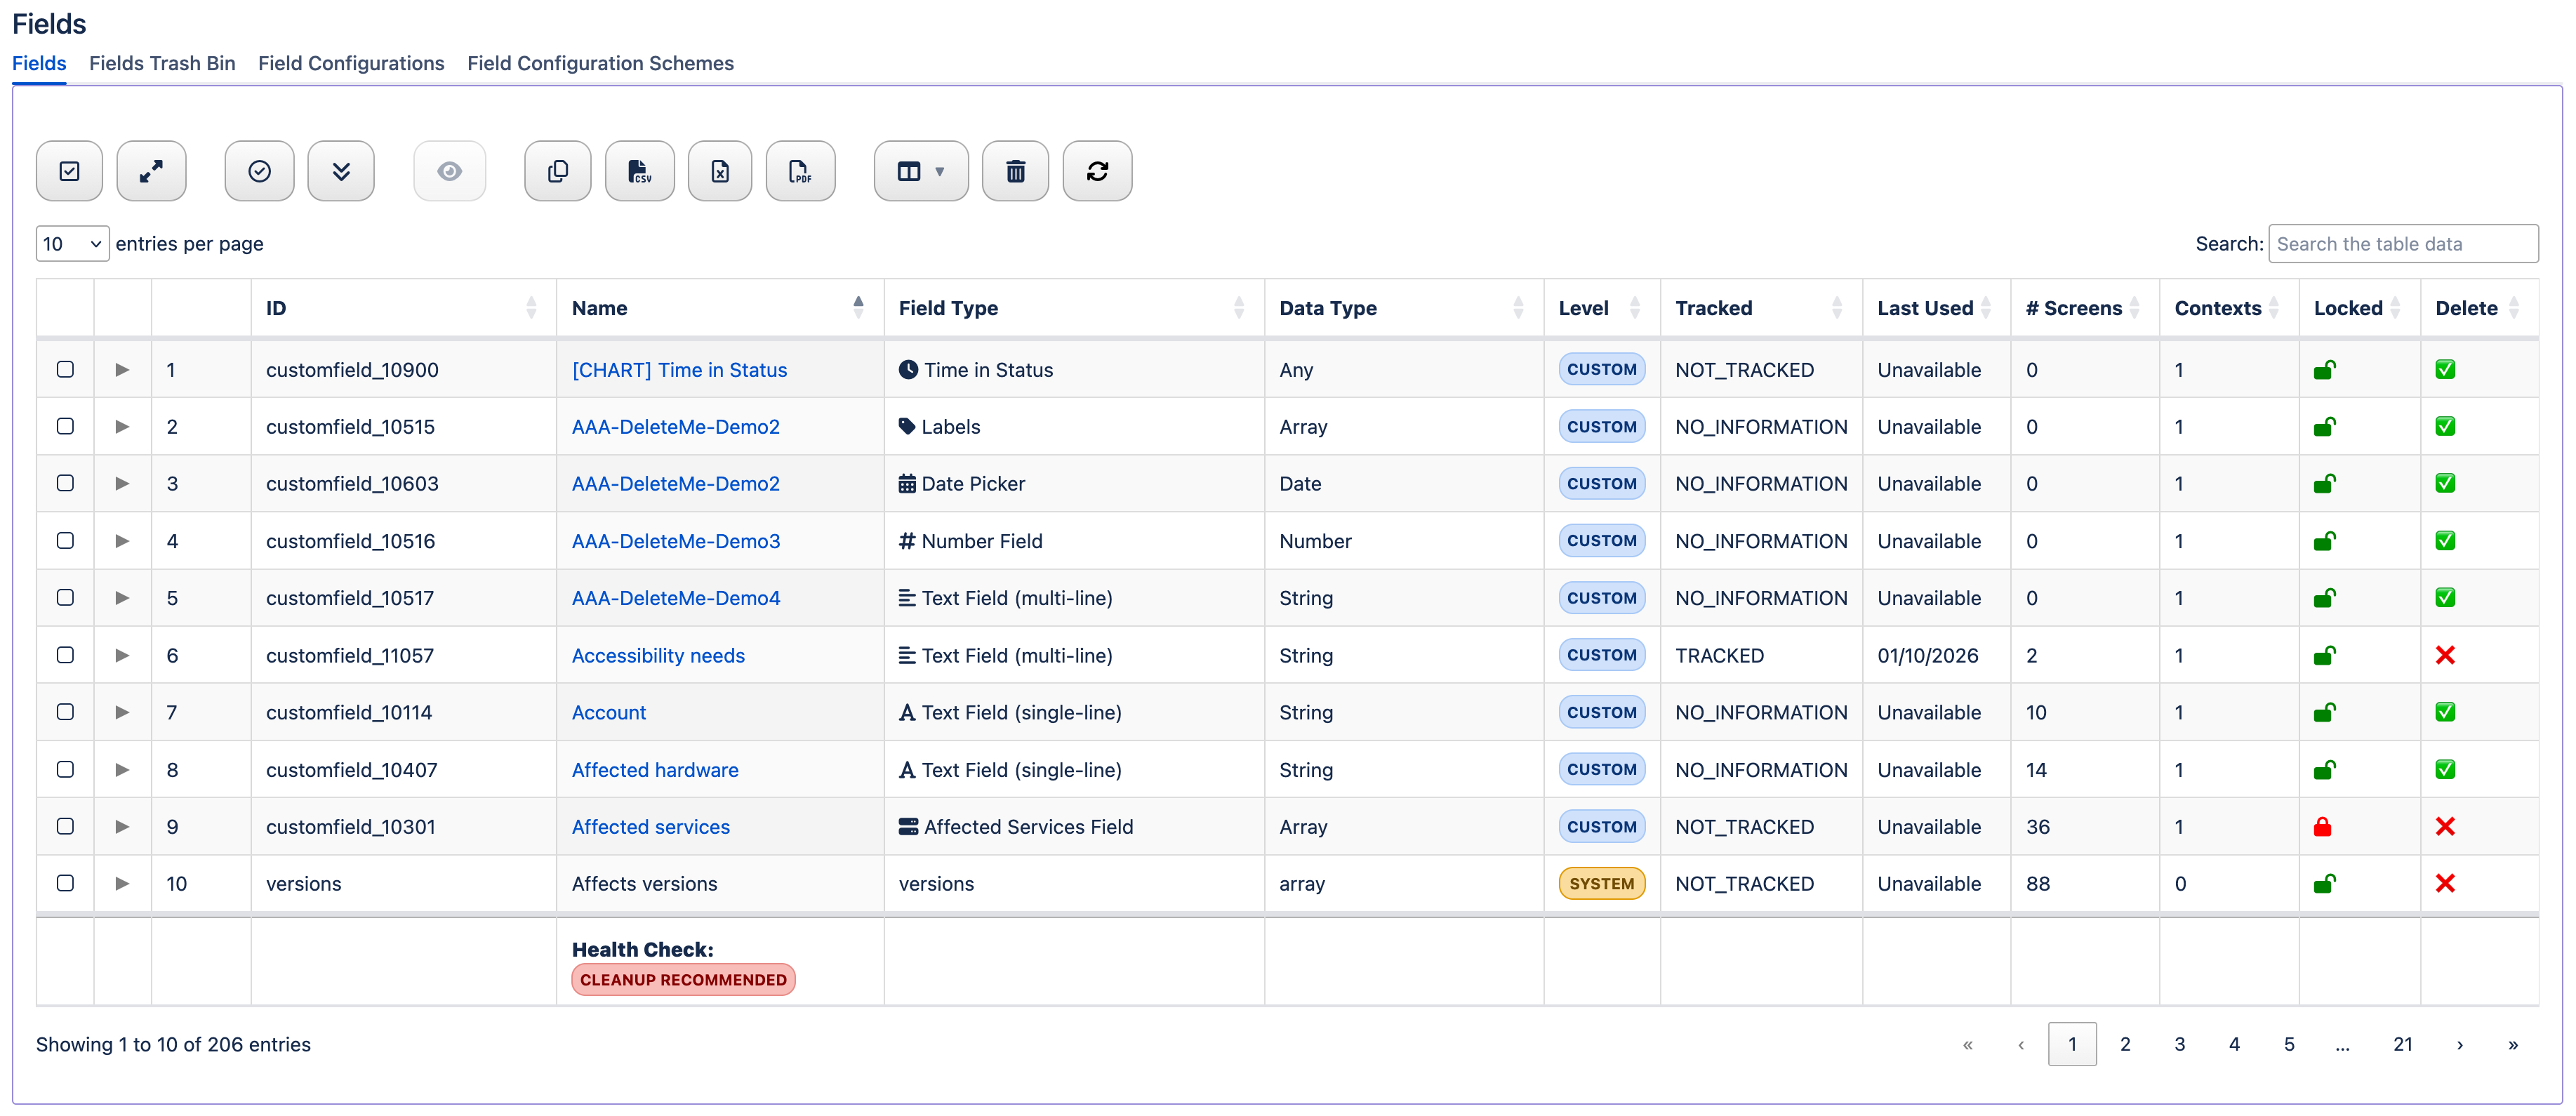Click the Excel export icon

click(720, 171)
